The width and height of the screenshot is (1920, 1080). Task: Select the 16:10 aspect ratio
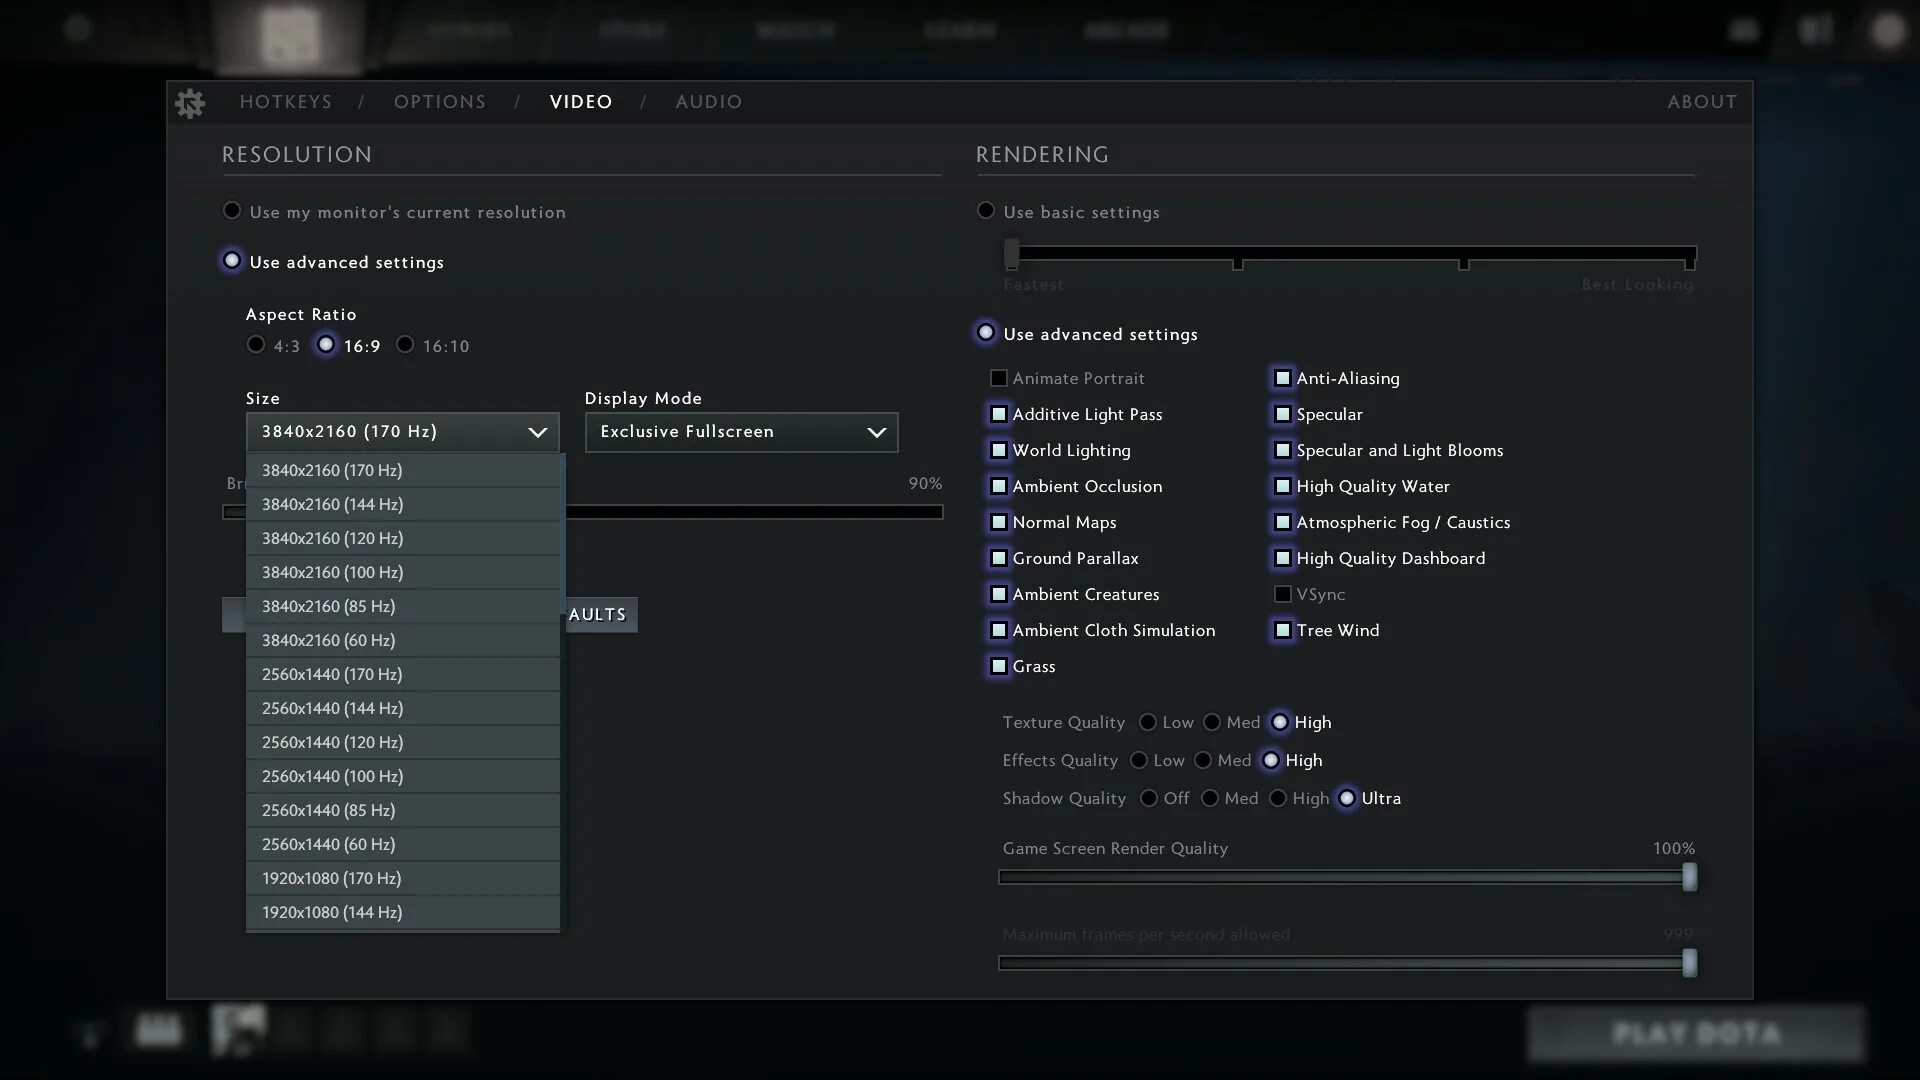405,345
